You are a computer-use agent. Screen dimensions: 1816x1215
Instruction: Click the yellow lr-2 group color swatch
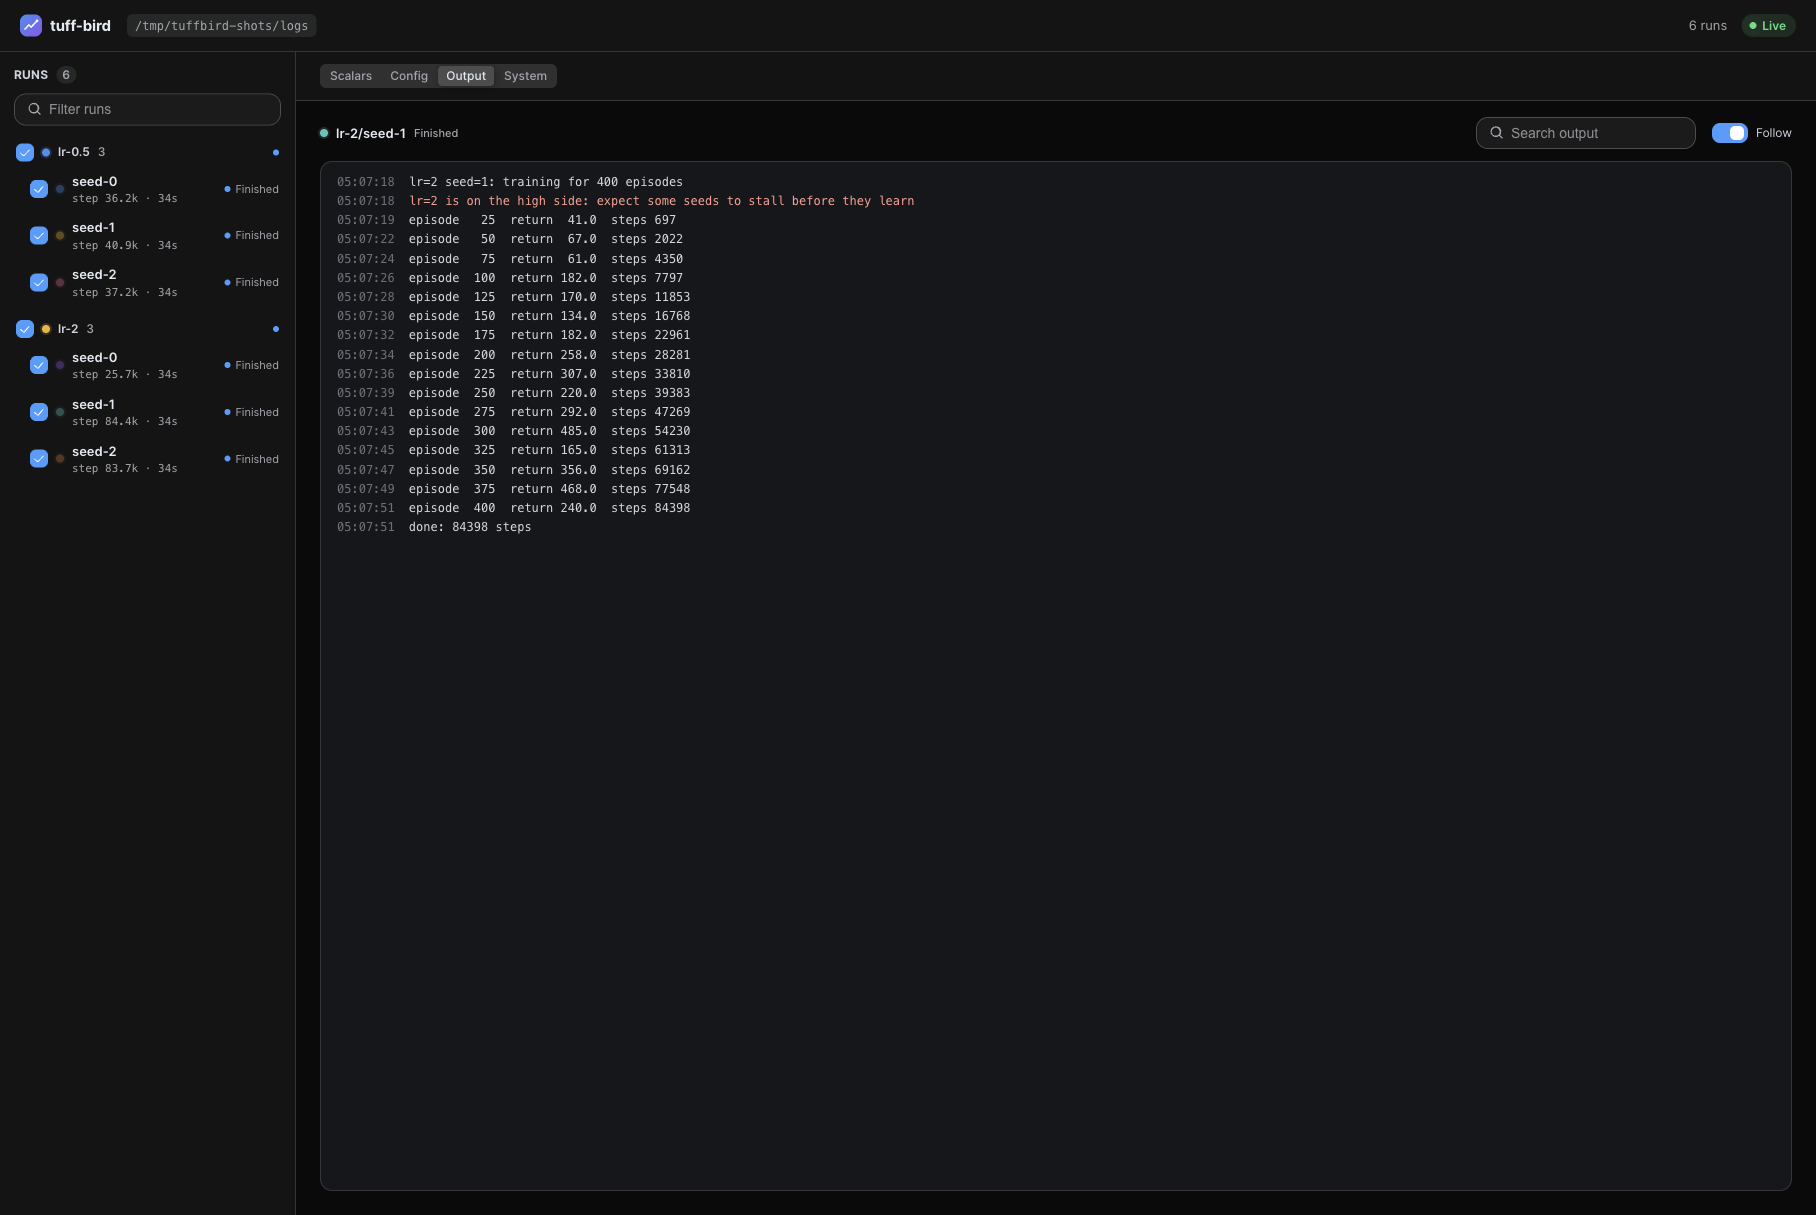[x=46, y=329]
